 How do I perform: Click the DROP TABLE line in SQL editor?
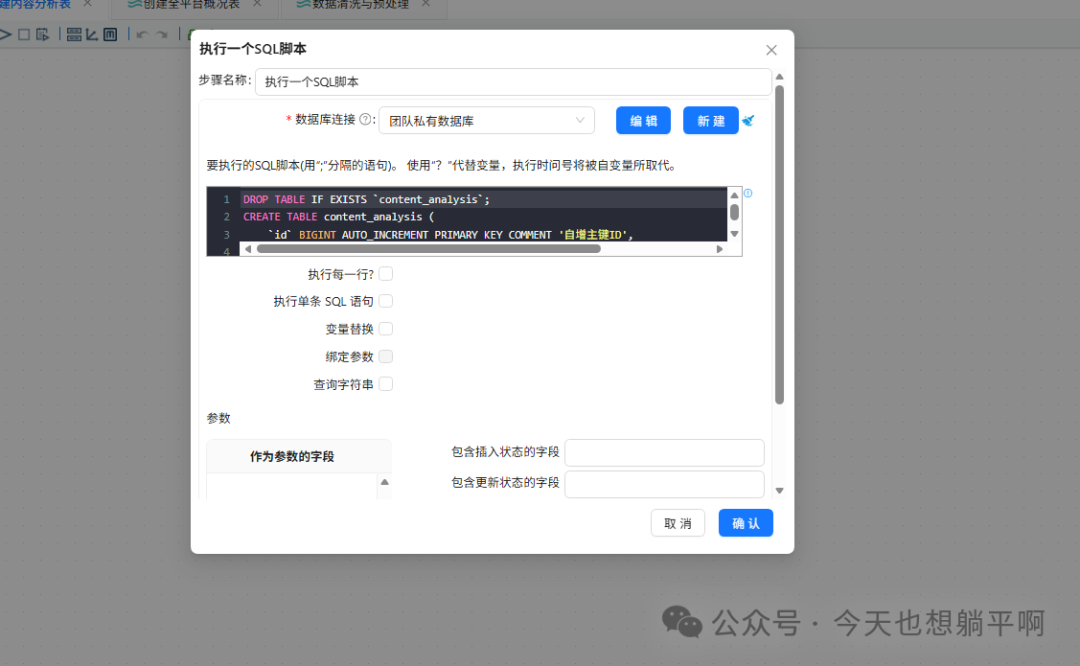tap(366, 199)
